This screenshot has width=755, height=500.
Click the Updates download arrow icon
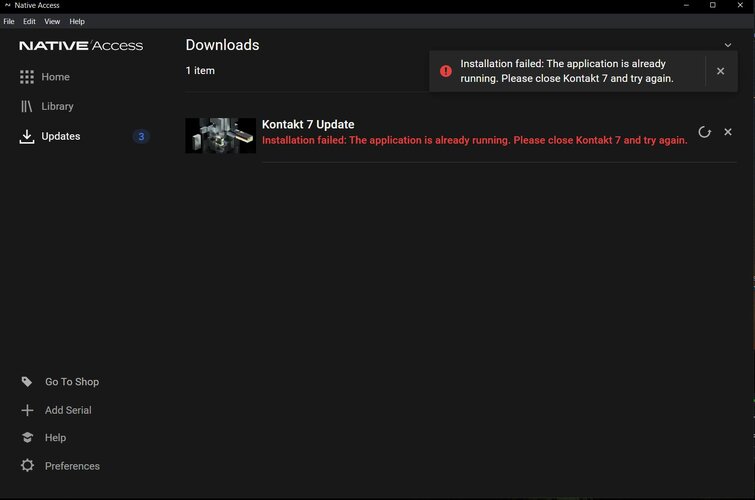(x=26, y=136)
